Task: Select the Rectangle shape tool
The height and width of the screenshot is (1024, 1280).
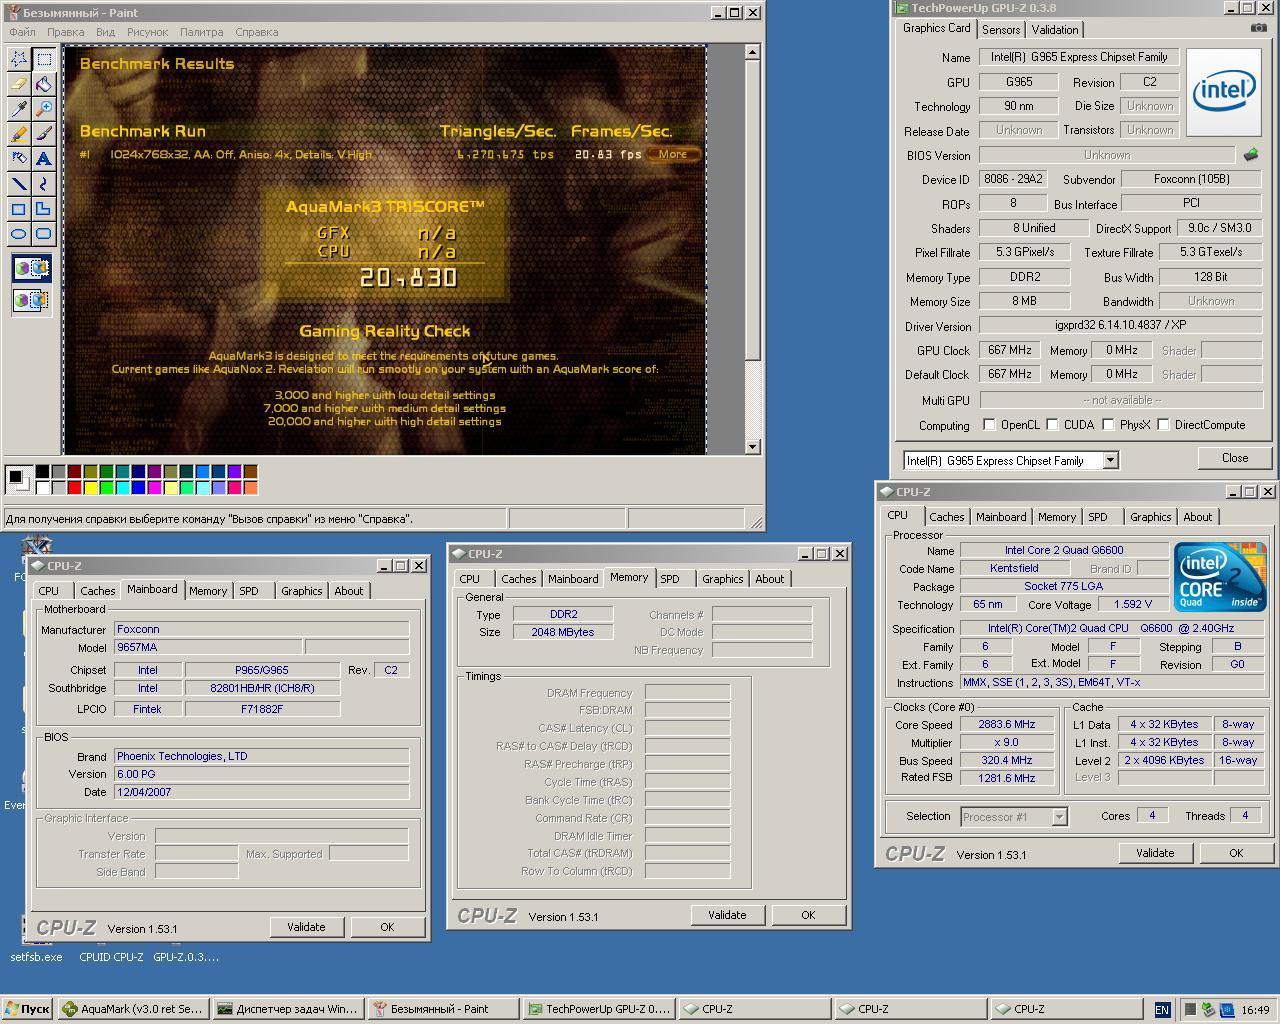Action: click(x=19, y=209)
